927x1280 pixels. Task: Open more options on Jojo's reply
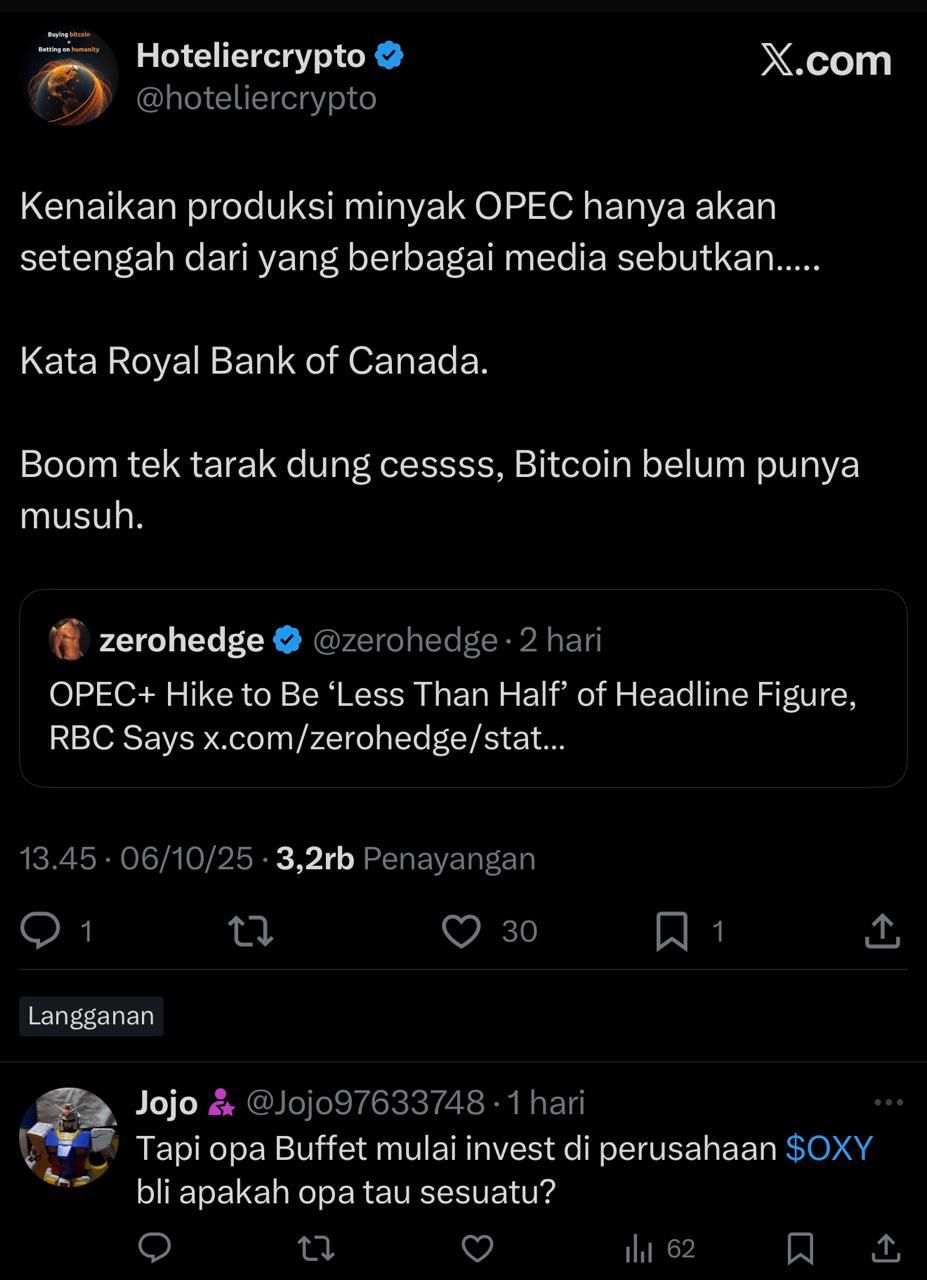pyautogui.click(x=888, y=1102)
